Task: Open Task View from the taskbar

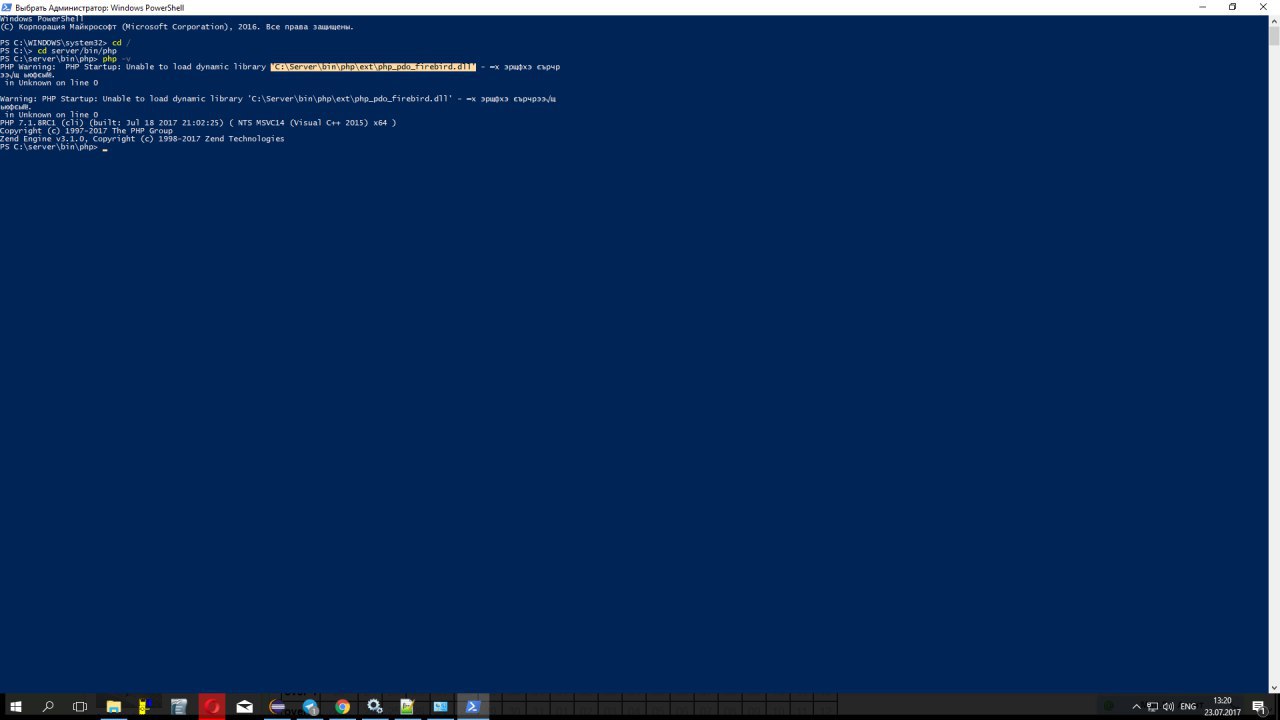Action: click(x=80, y=707)
